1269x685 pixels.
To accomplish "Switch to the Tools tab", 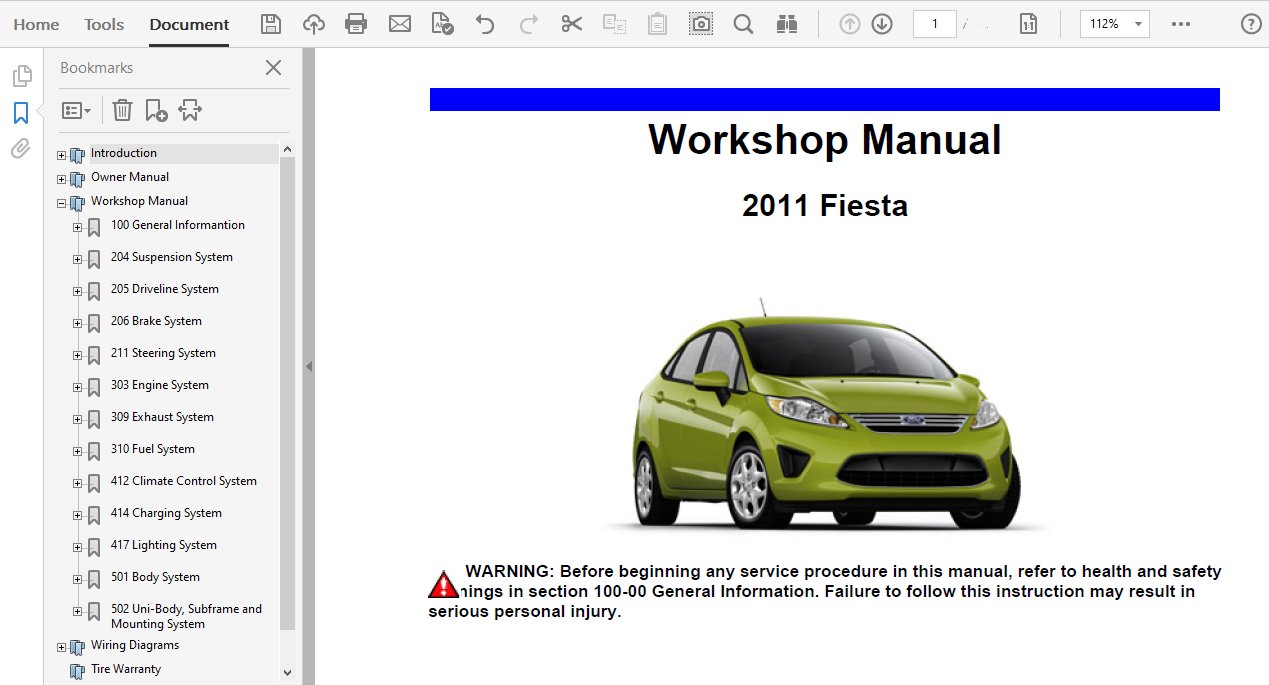I will [x=104, y=24].
